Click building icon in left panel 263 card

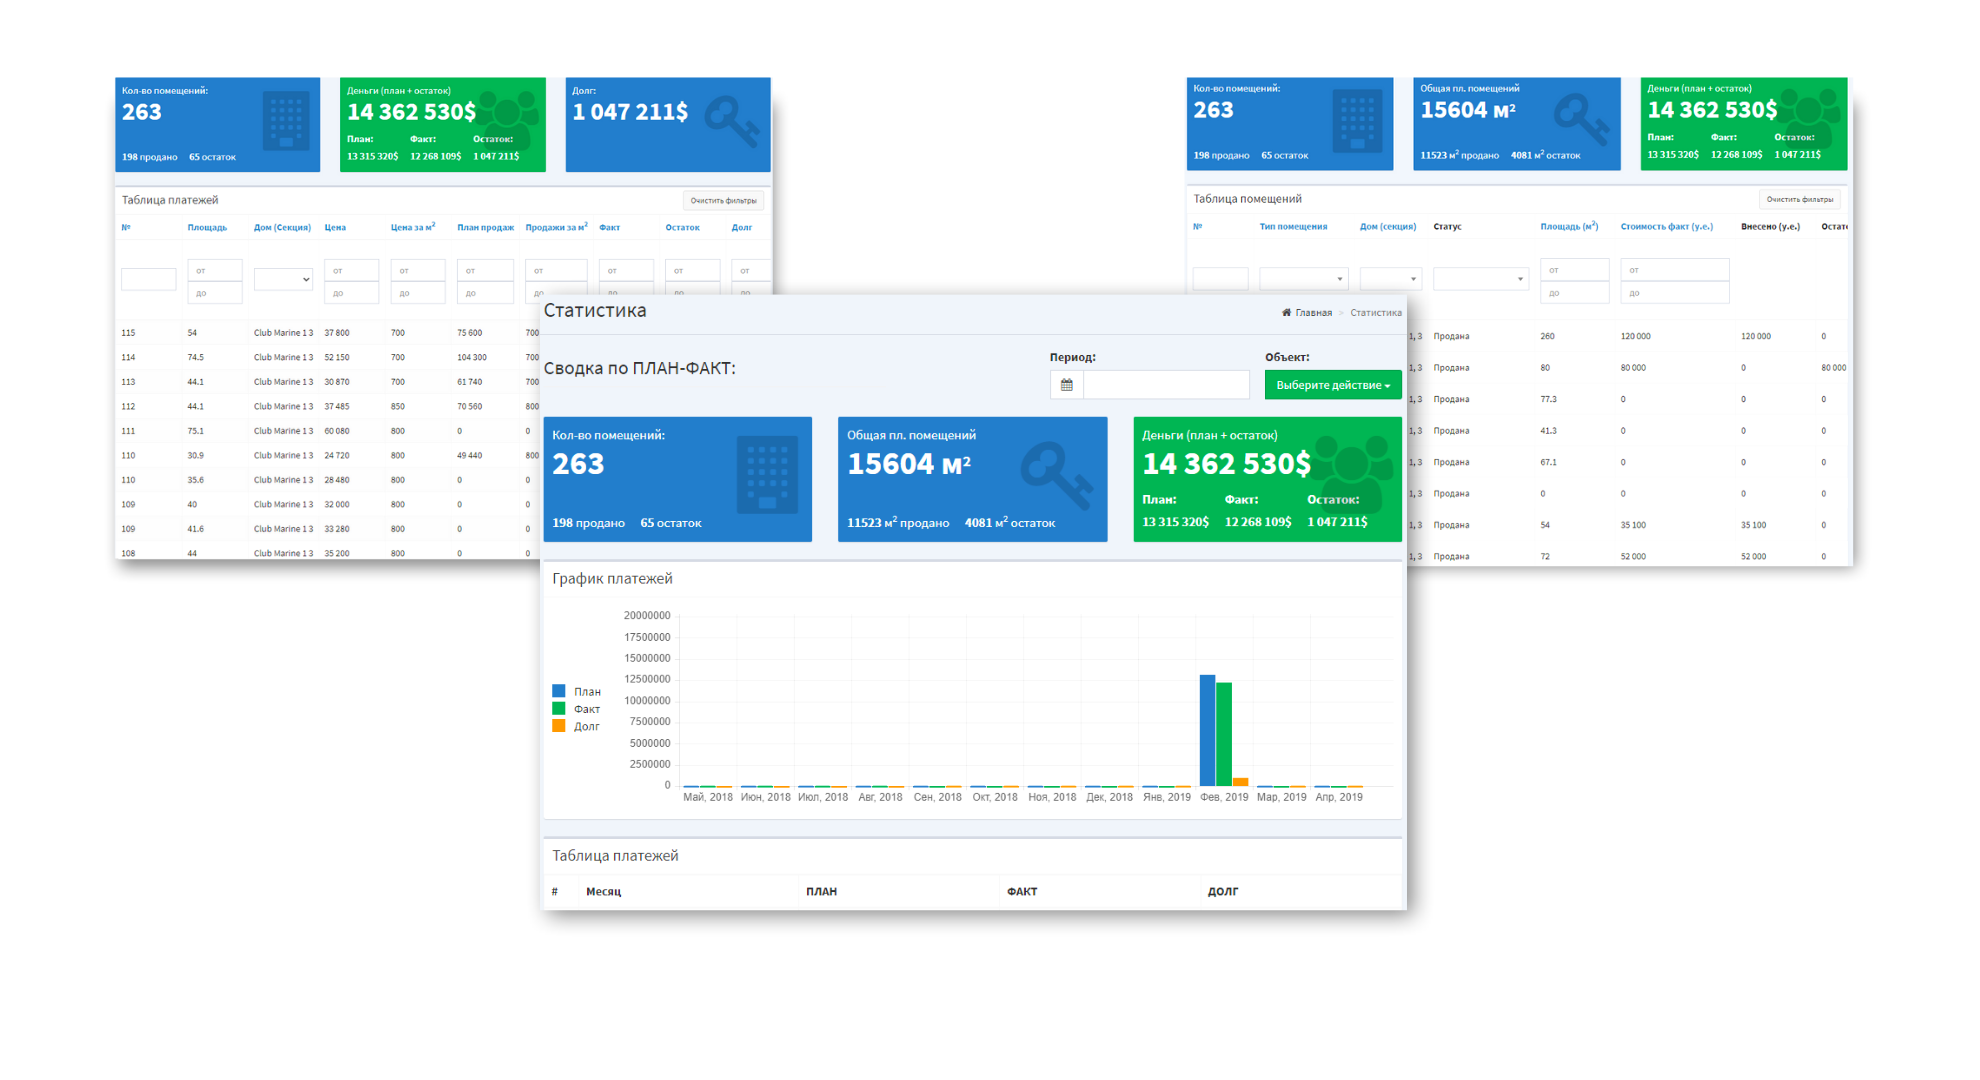coord(286,121)
